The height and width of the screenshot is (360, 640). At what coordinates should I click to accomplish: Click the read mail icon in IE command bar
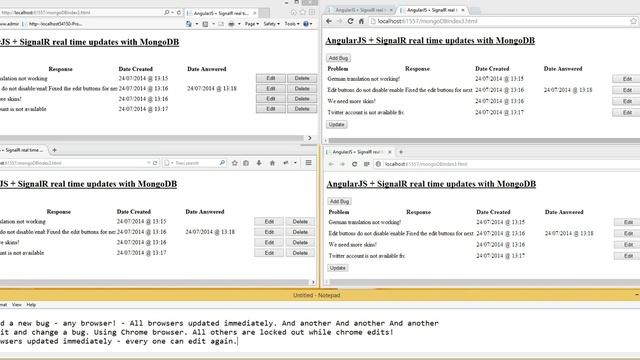pyautogui.click(x=221, y=24)
